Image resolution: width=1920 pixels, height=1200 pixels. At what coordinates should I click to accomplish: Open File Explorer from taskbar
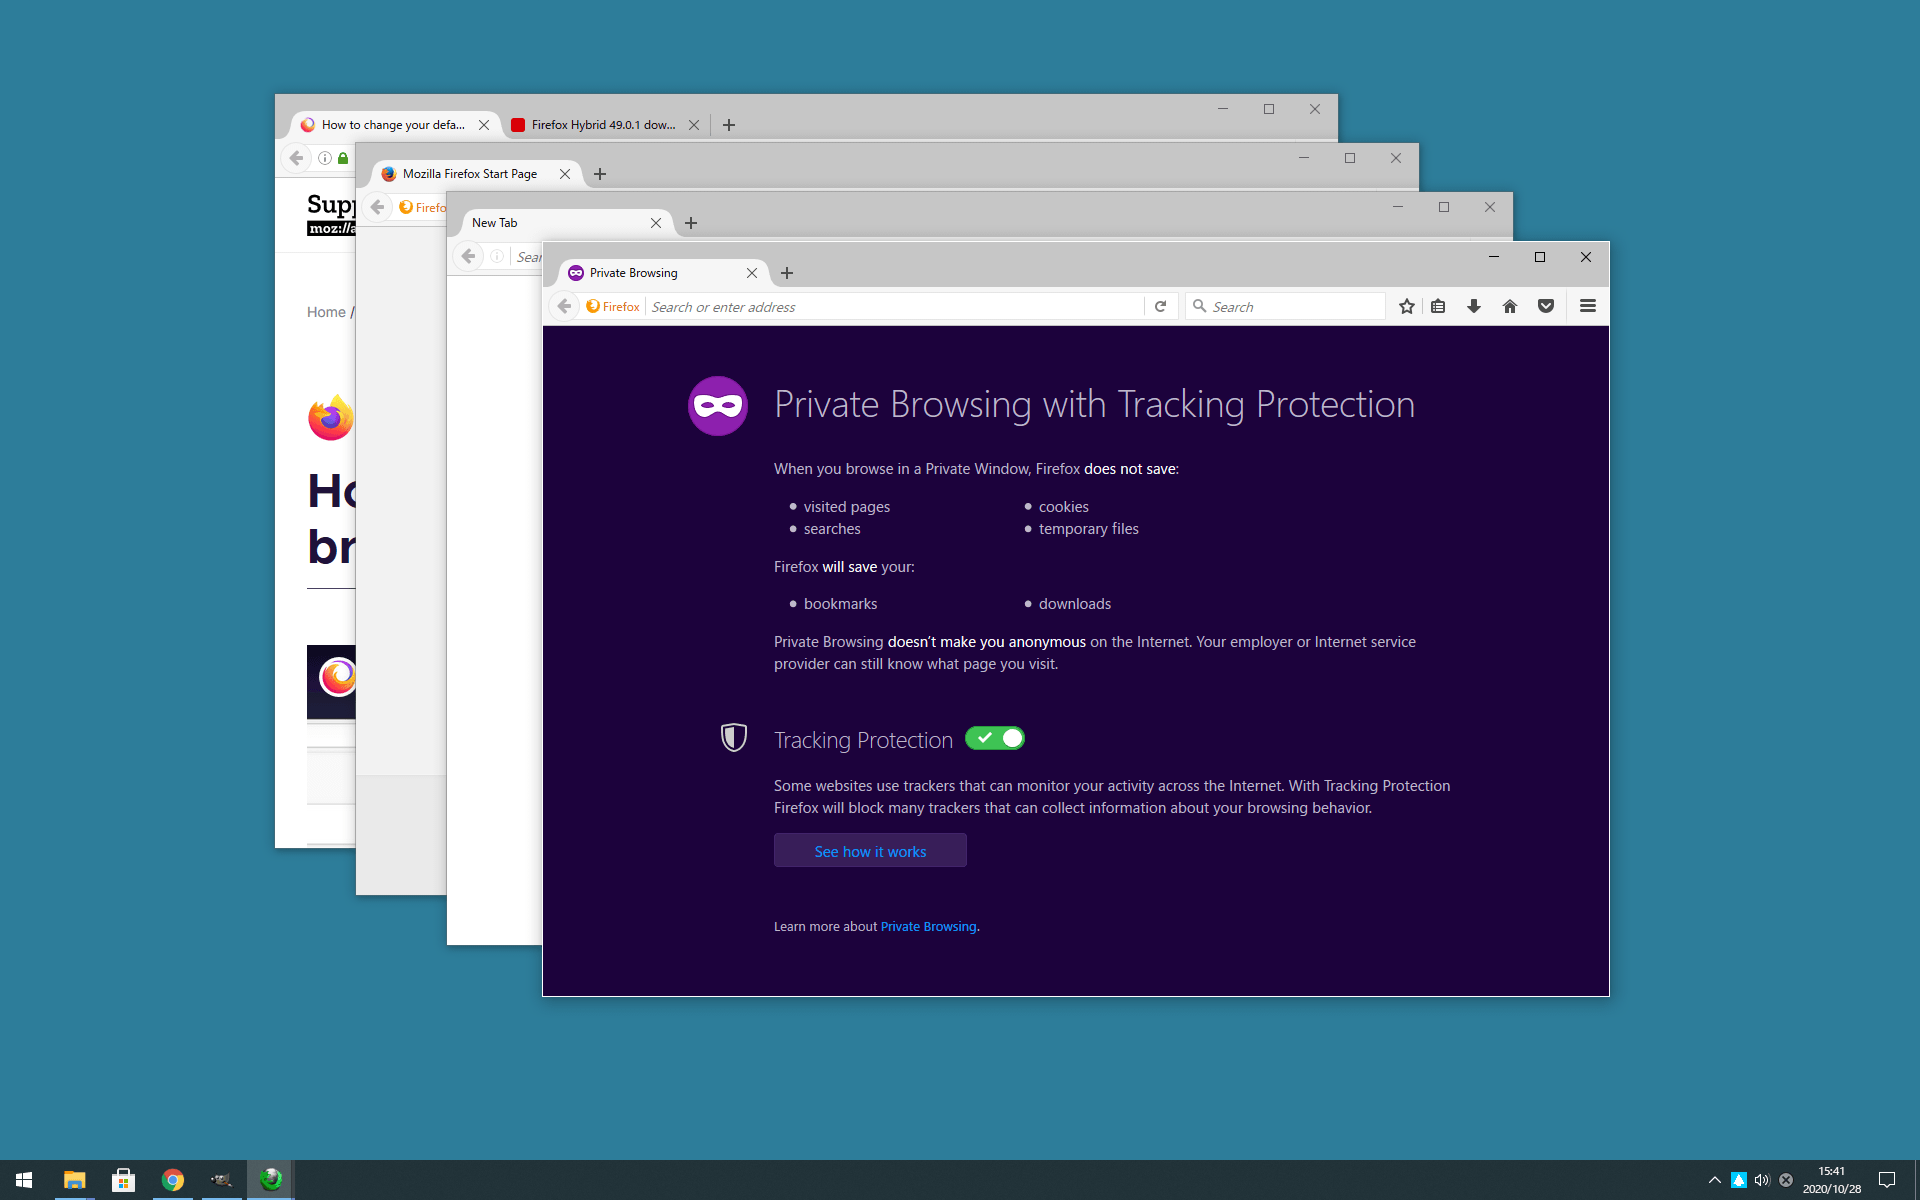(x=74, y=1180)
